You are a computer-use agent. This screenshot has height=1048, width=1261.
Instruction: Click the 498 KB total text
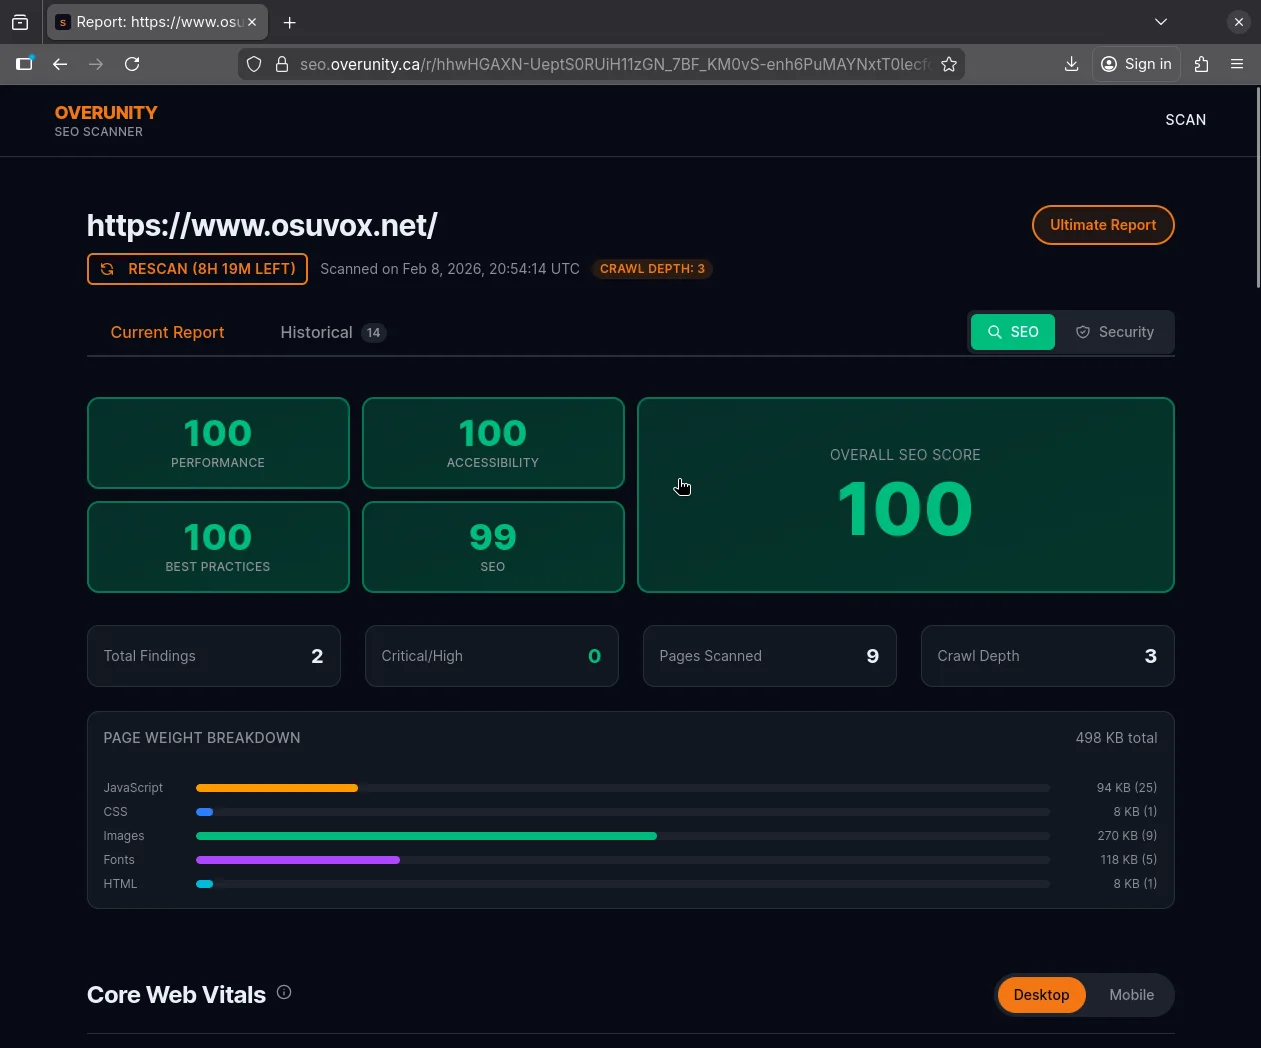coord(1116,738)
